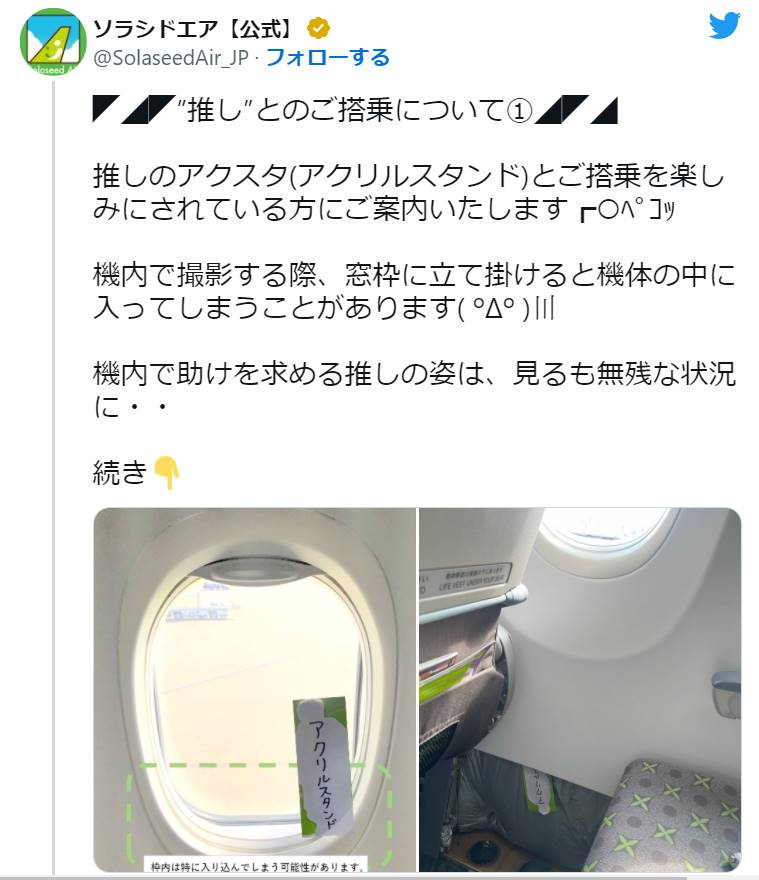
Task: Click the "推し"とのご搭乗について① headline text
Action: tap(355, 109)
